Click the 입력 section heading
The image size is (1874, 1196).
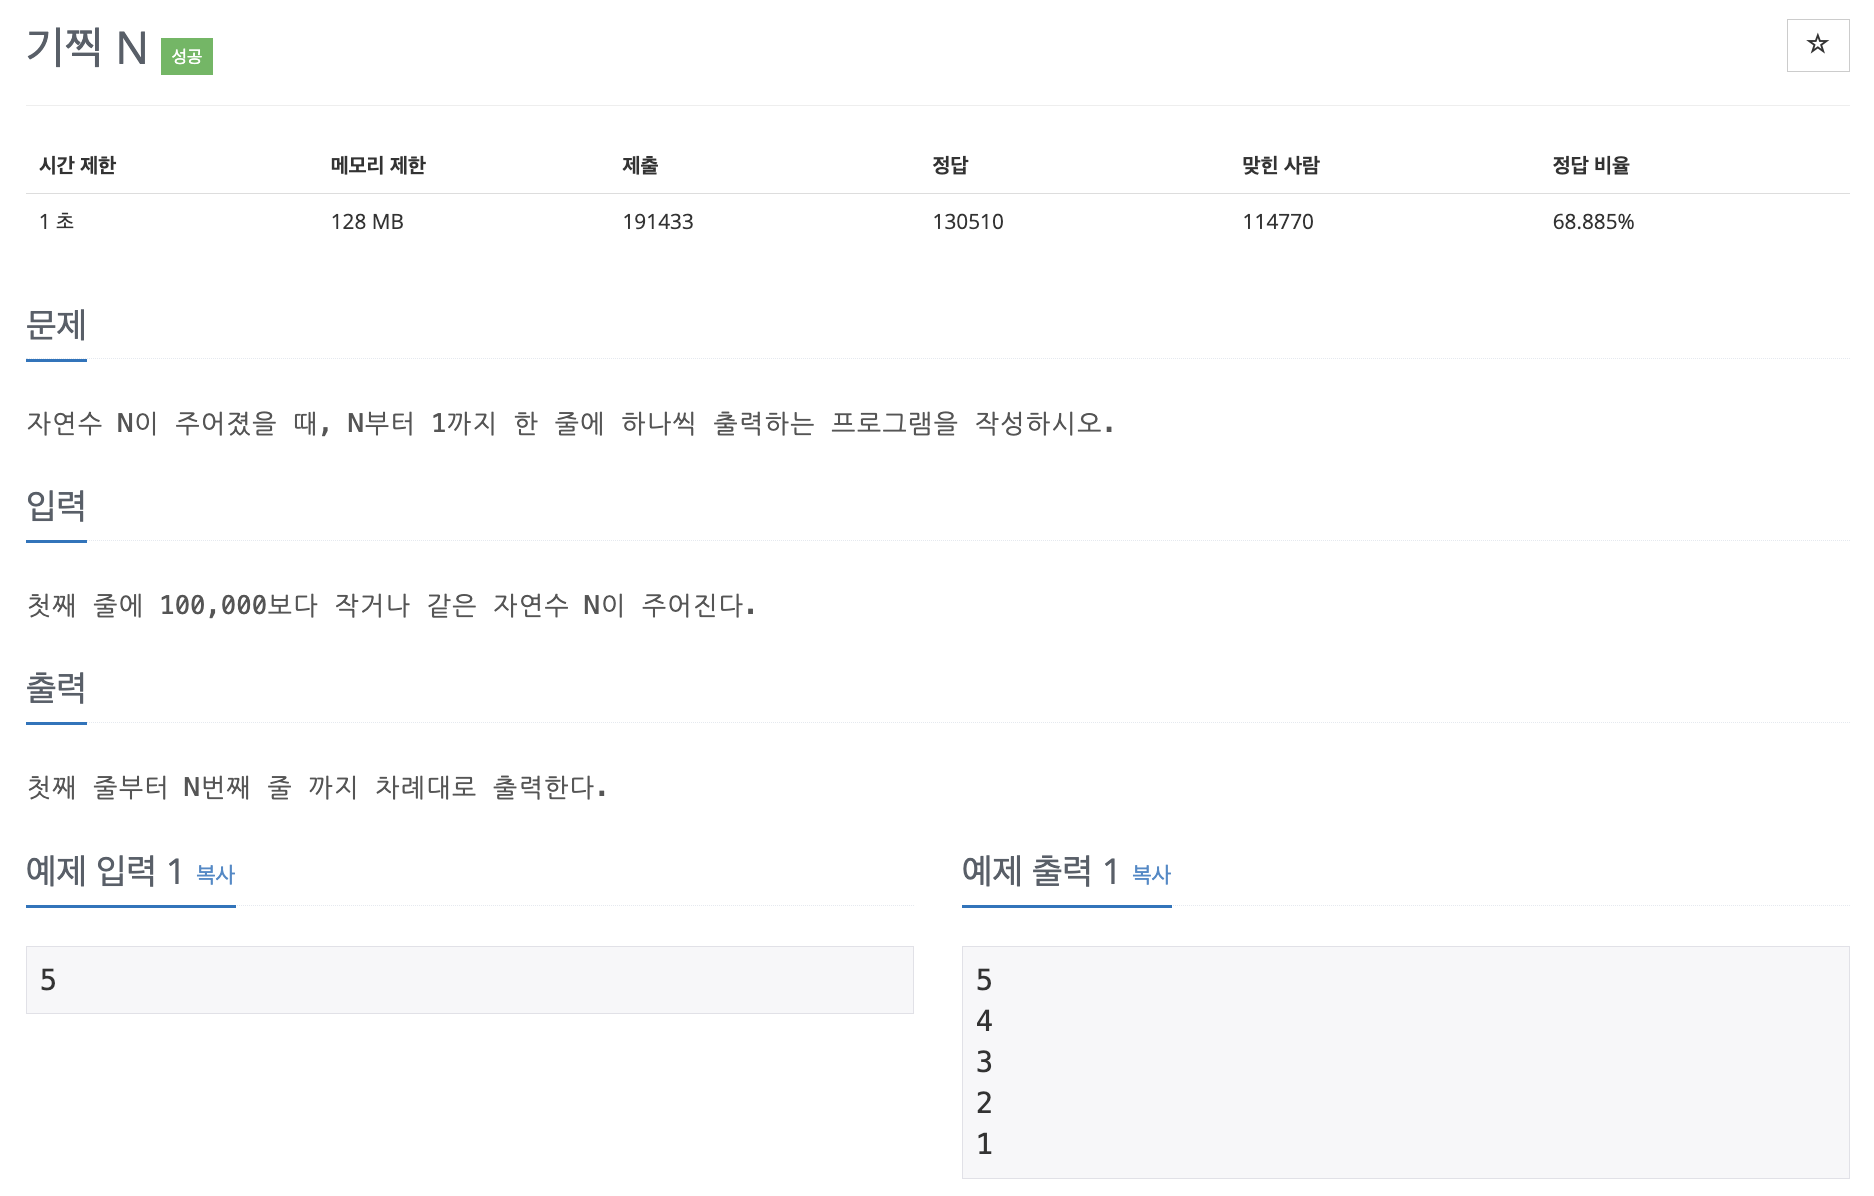tap(56, 506)
